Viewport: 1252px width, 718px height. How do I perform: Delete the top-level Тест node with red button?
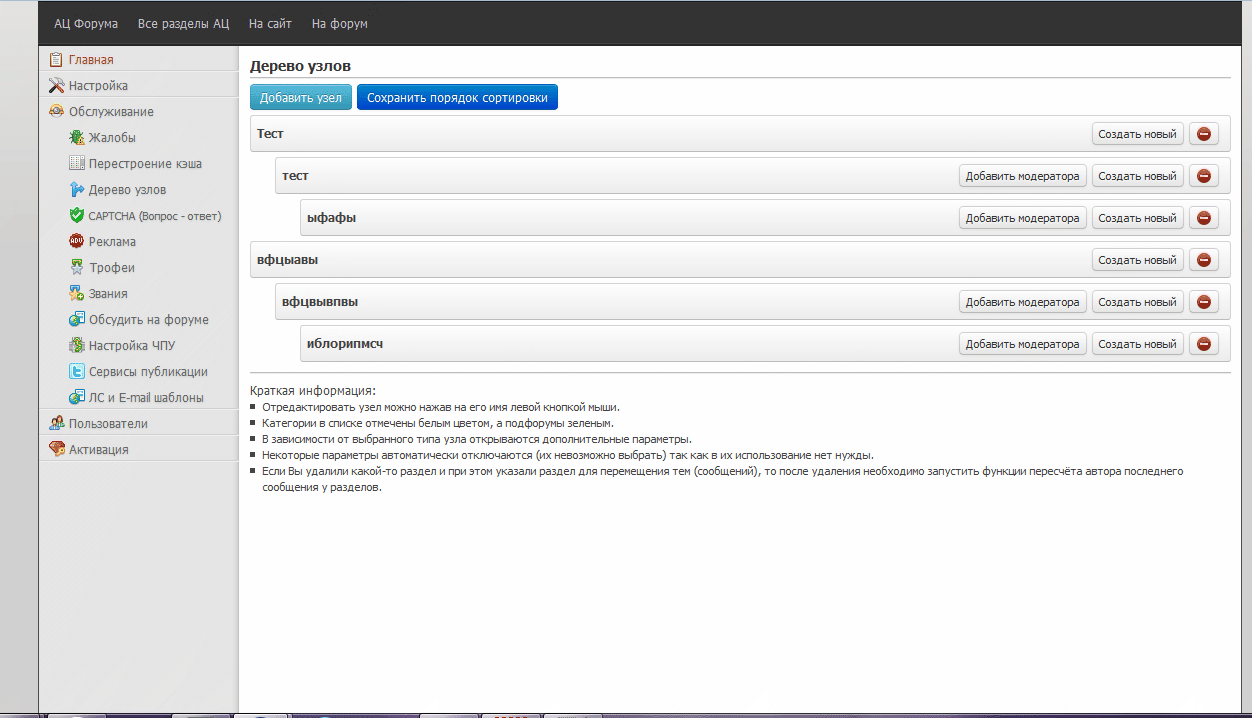click(x=1203, y=134)
